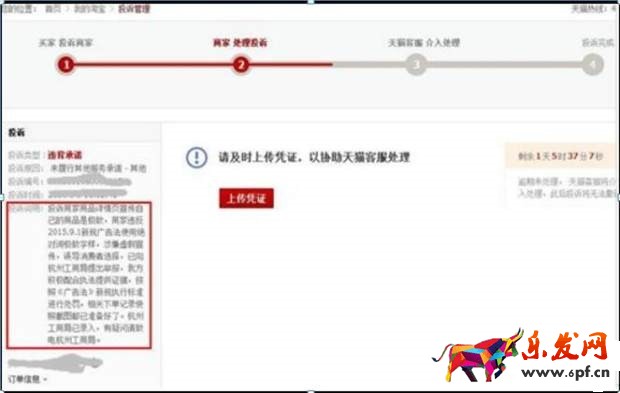
Task: Click the 天猫热线 hotline text
Action: (593, 9)
